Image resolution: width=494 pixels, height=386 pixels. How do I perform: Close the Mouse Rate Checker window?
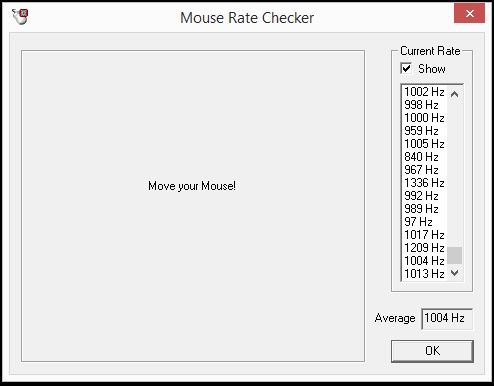pos(469,13)
